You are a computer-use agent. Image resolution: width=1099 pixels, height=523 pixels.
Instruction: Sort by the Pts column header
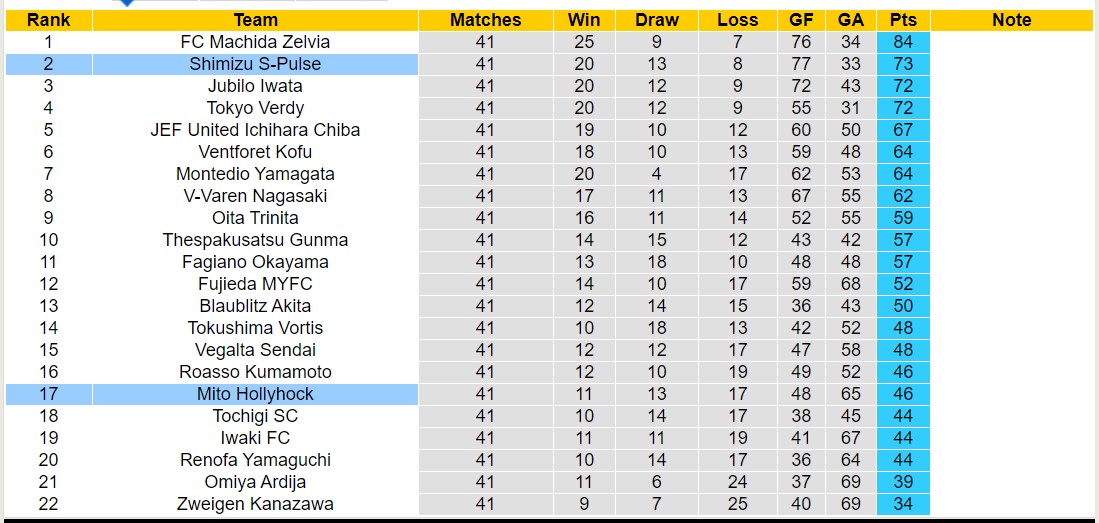pyautogui.click(x=903, y=20)
